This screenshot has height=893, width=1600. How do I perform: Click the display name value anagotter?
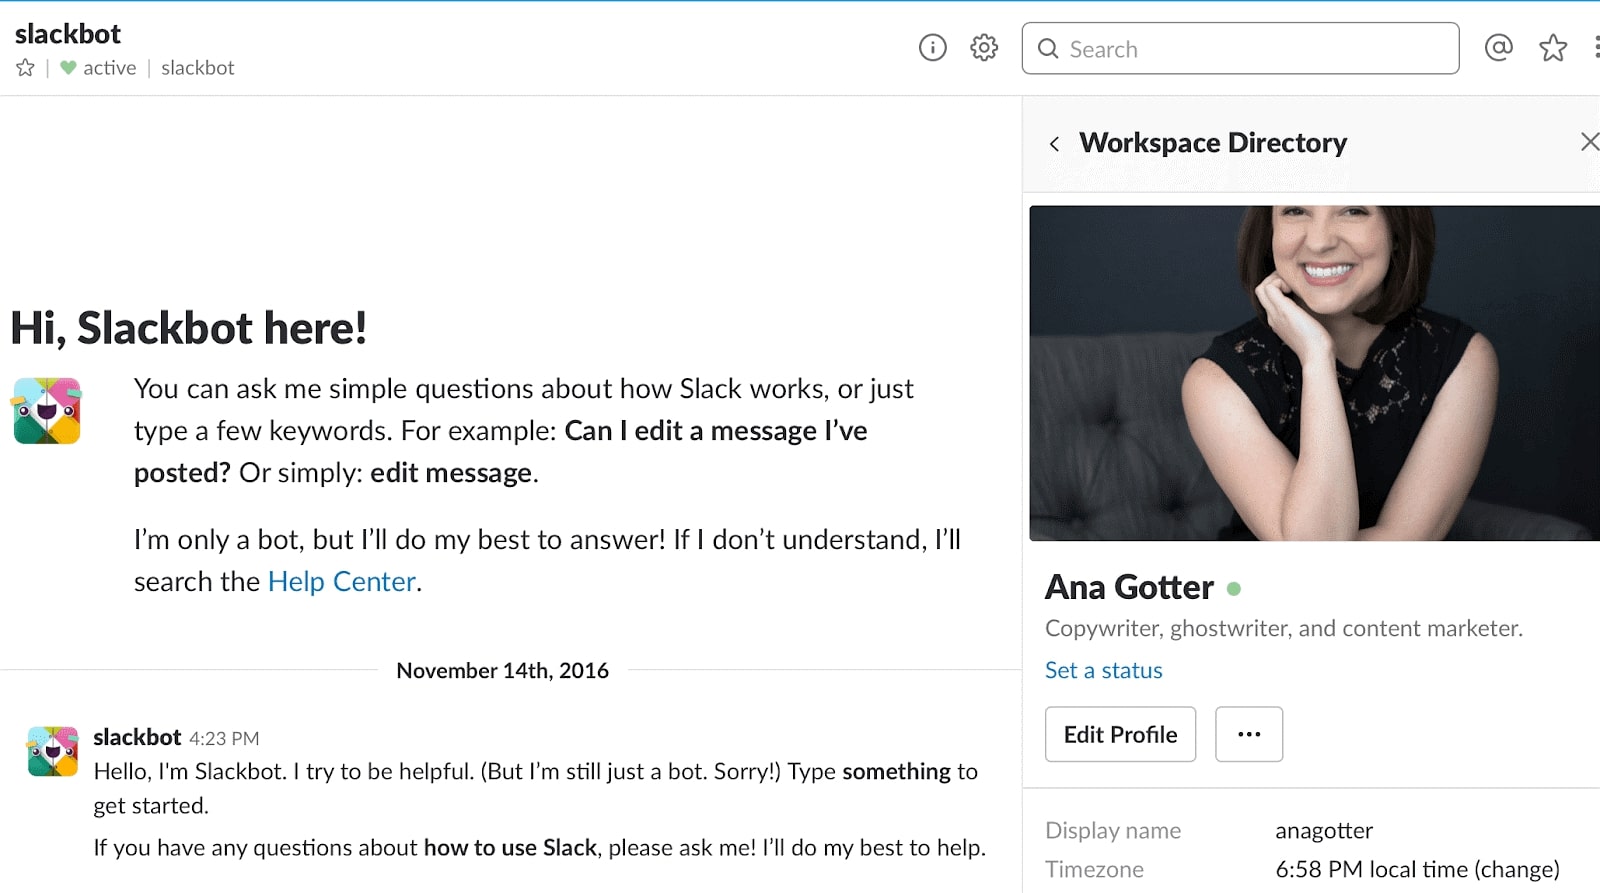tap(1324, 830)
